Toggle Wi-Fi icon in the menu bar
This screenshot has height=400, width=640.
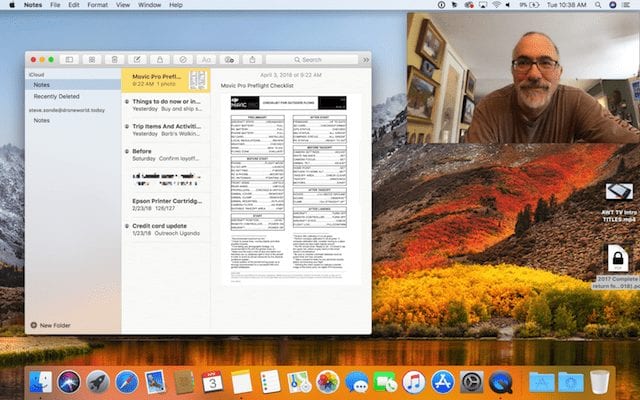pos(497,6)
